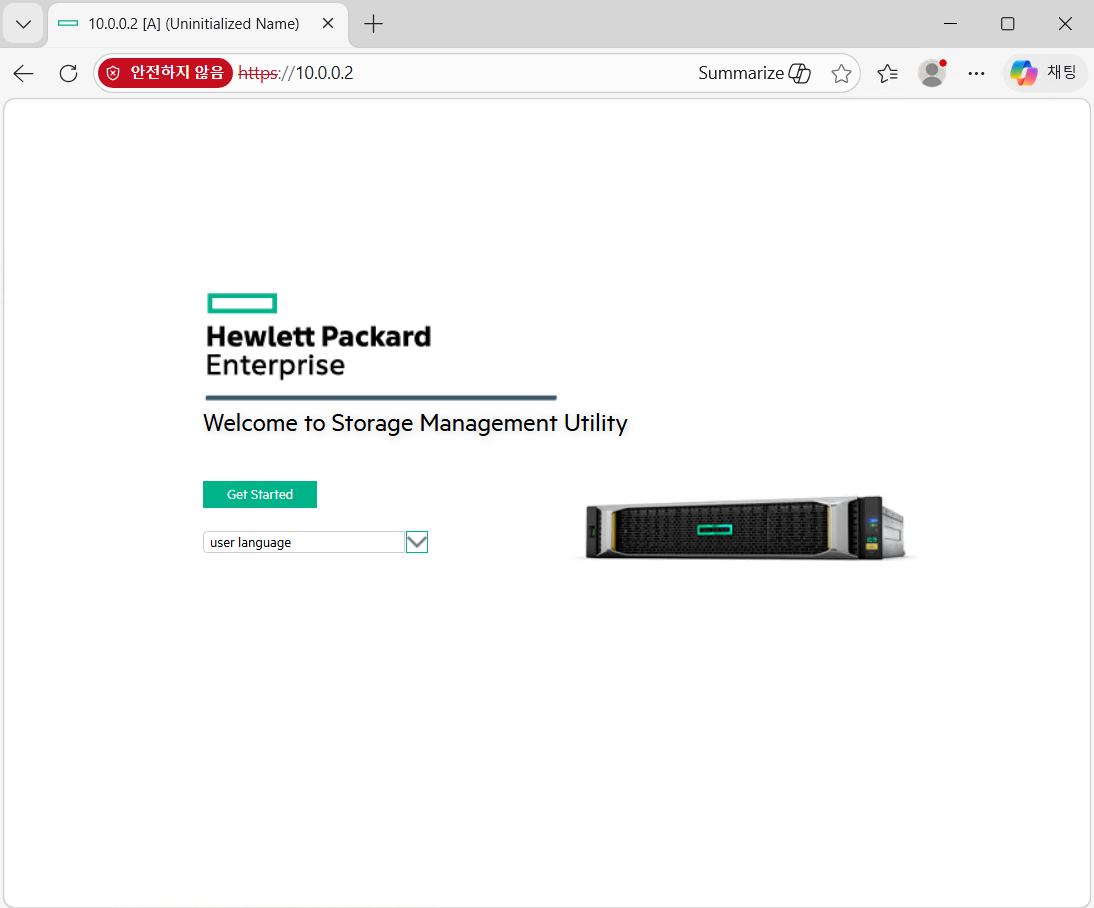Open the user language dropdown arrow
Image resolution: width=1094 pixels, height=908 pixels.
417,542
